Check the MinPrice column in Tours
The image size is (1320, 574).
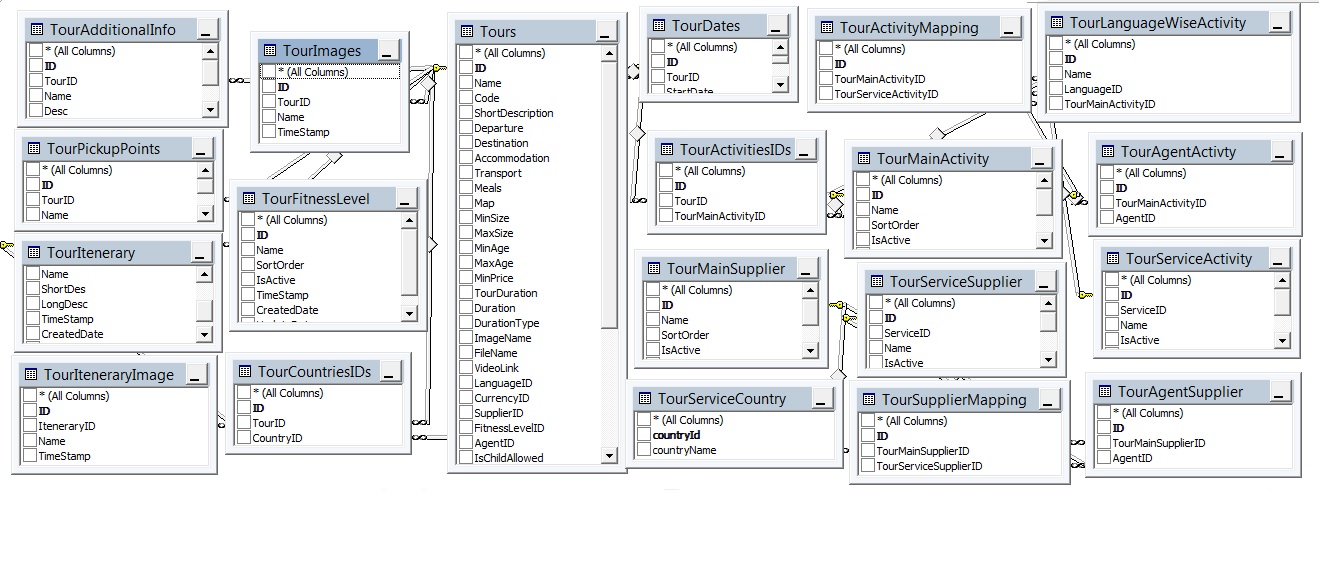tap(466, 278)
